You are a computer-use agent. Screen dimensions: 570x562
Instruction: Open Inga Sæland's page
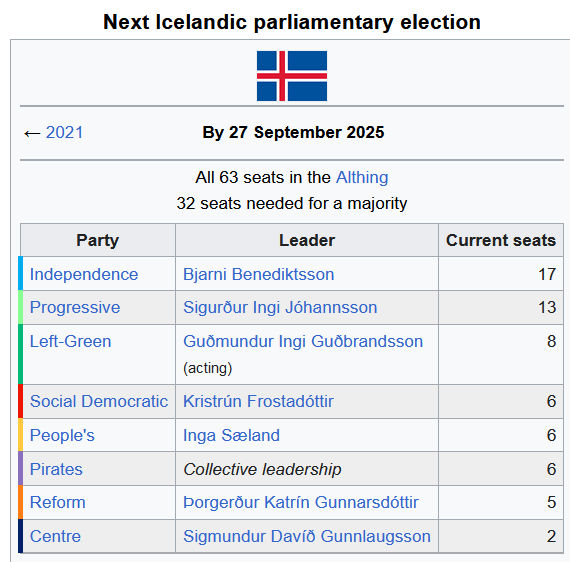pos(231,435)
